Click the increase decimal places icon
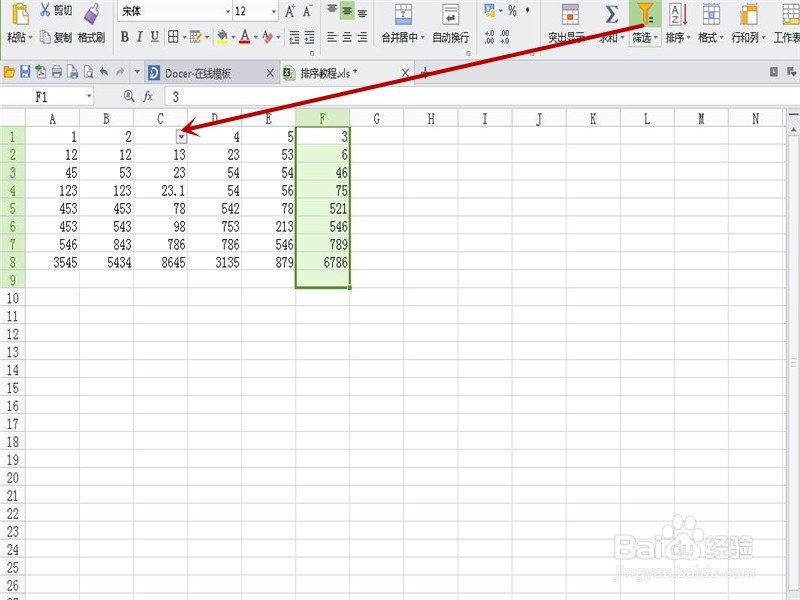Viewport: 800px width, 600px height. tap(489, 37)
